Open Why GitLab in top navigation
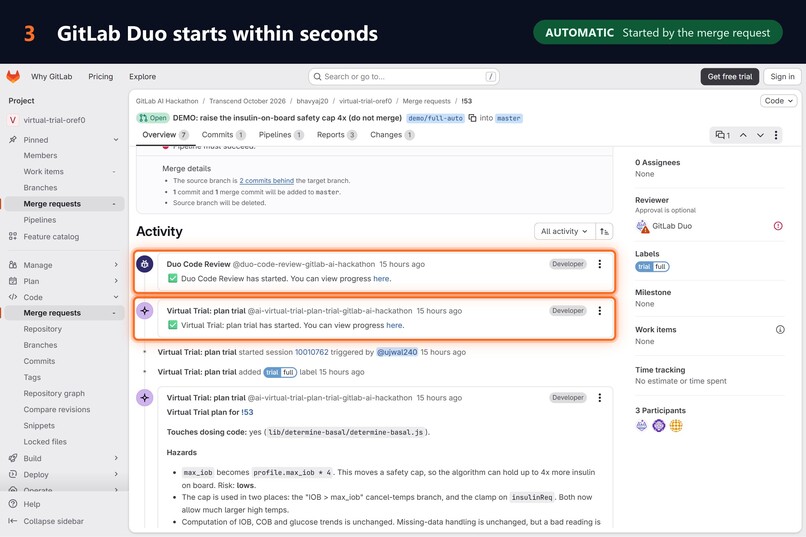 click(x=51, y=77)
